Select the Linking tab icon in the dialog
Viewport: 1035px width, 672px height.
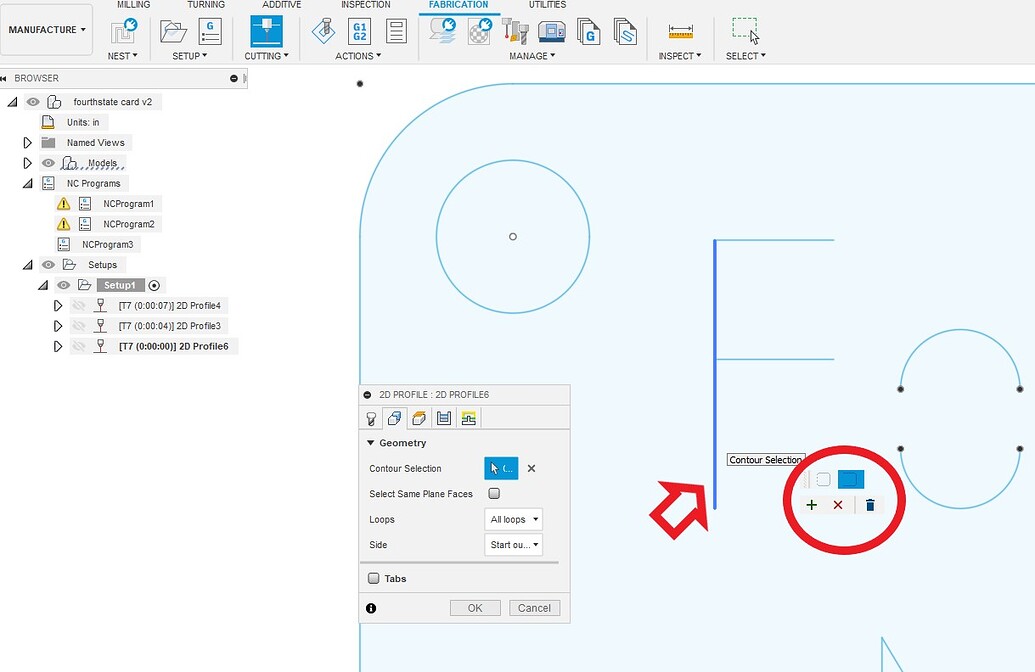coord(467,417)
